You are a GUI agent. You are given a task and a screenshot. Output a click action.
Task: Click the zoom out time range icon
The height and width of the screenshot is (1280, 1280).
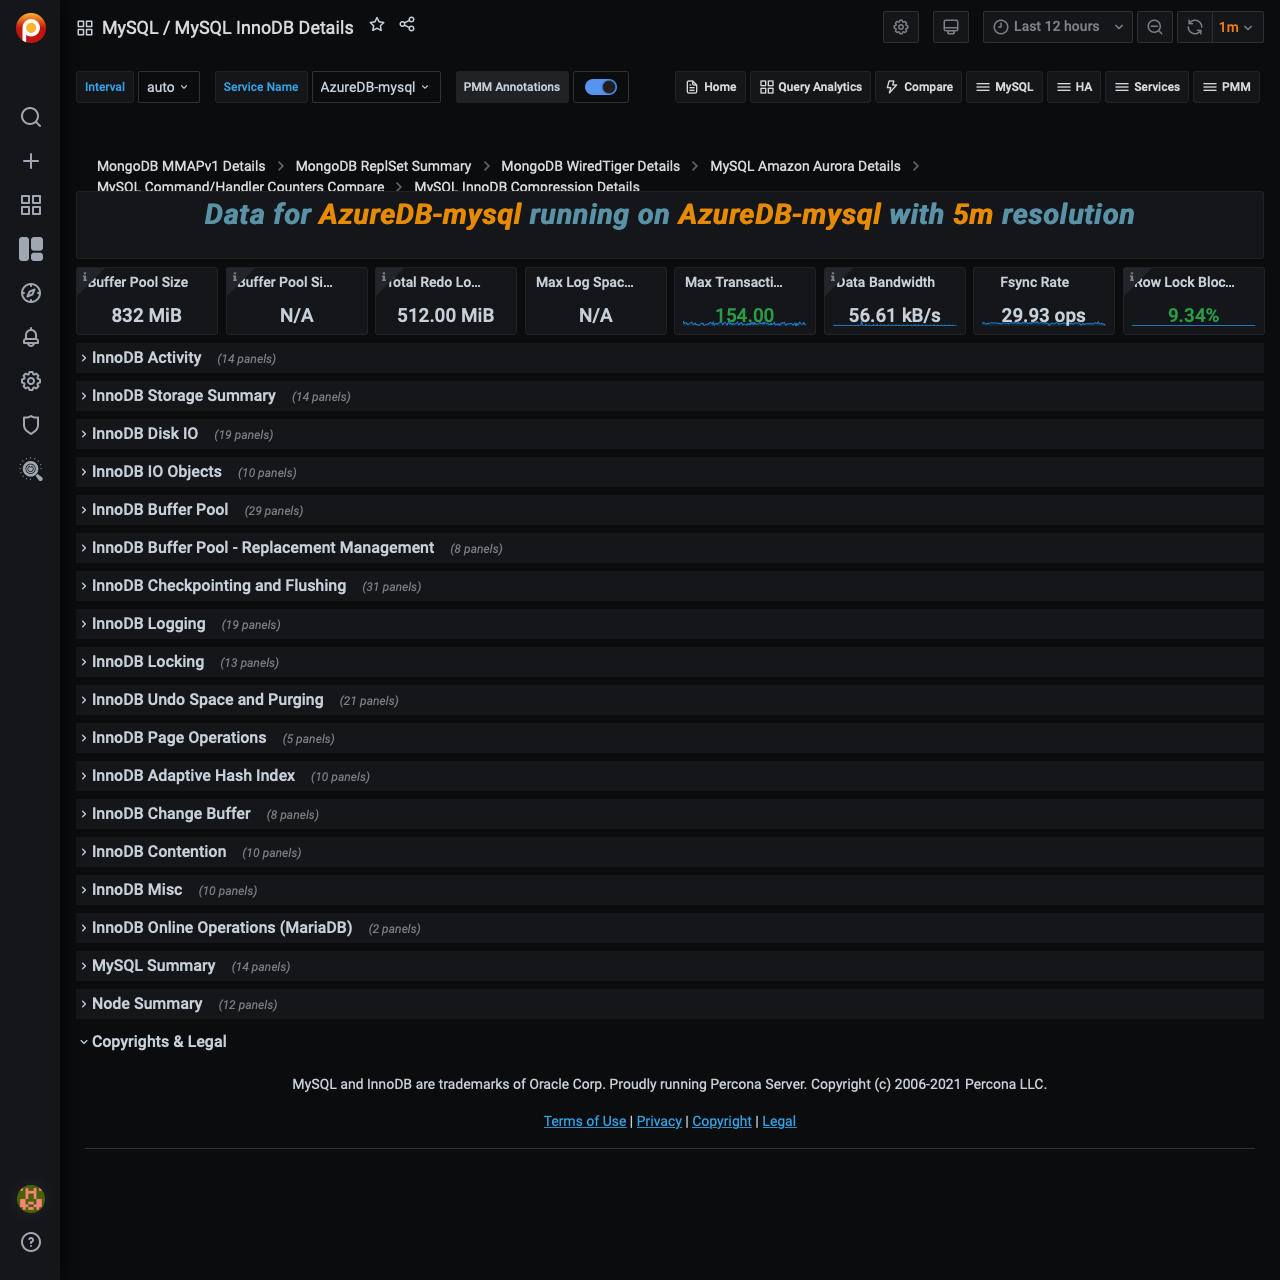(x=1155, y=27)
